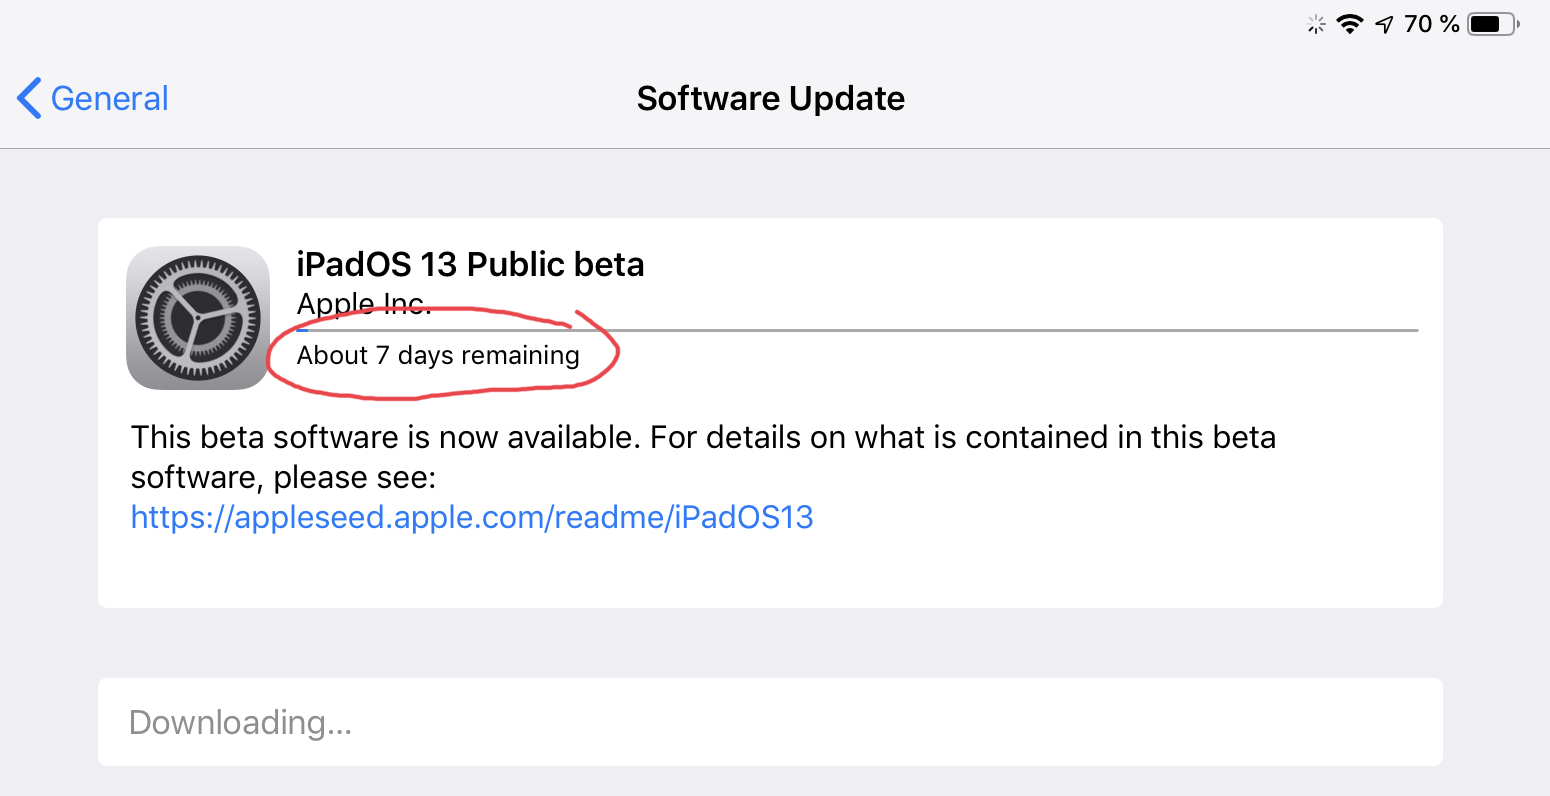Screen dimensions: 1550x796
Task: Tap the network activity spinner icon
Action: click(x=1316, y=25)
